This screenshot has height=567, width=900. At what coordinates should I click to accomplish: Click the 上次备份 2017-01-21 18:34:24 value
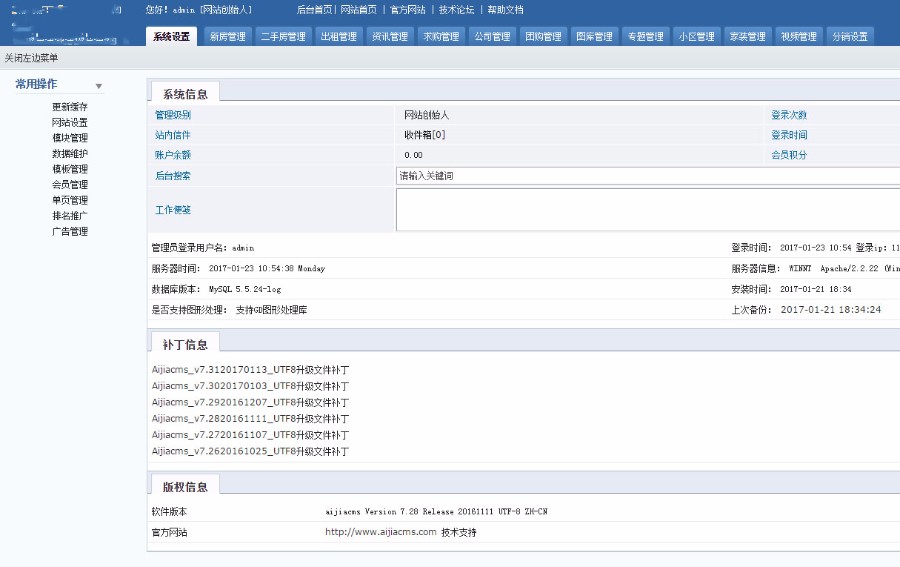click(x=831, y=309)
